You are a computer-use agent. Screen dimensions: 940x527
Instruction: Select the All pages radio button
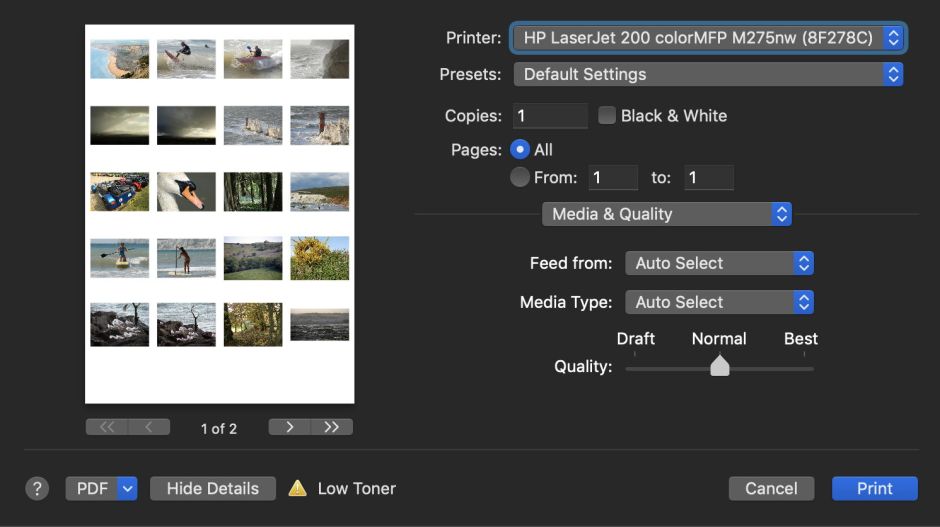point(520,149)
